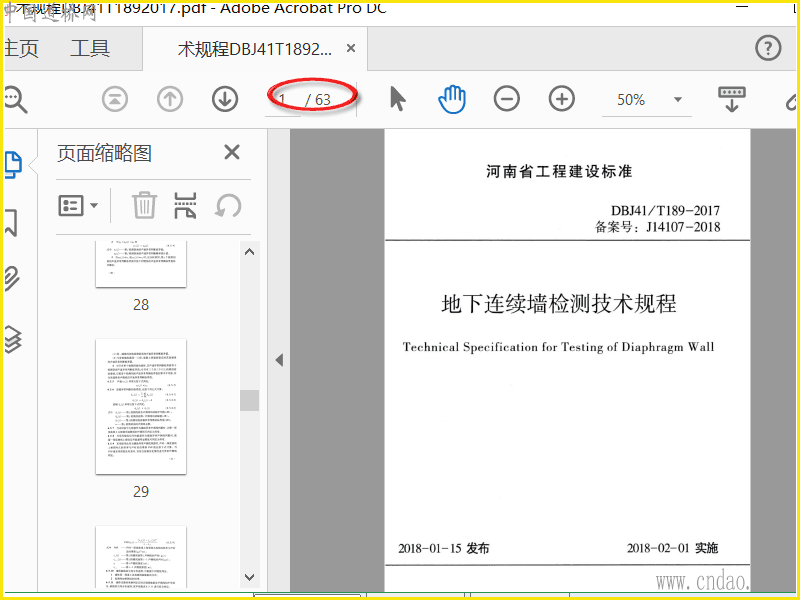
Task: Click the 页面缩略图 panel title
Action: click(104, 153)
